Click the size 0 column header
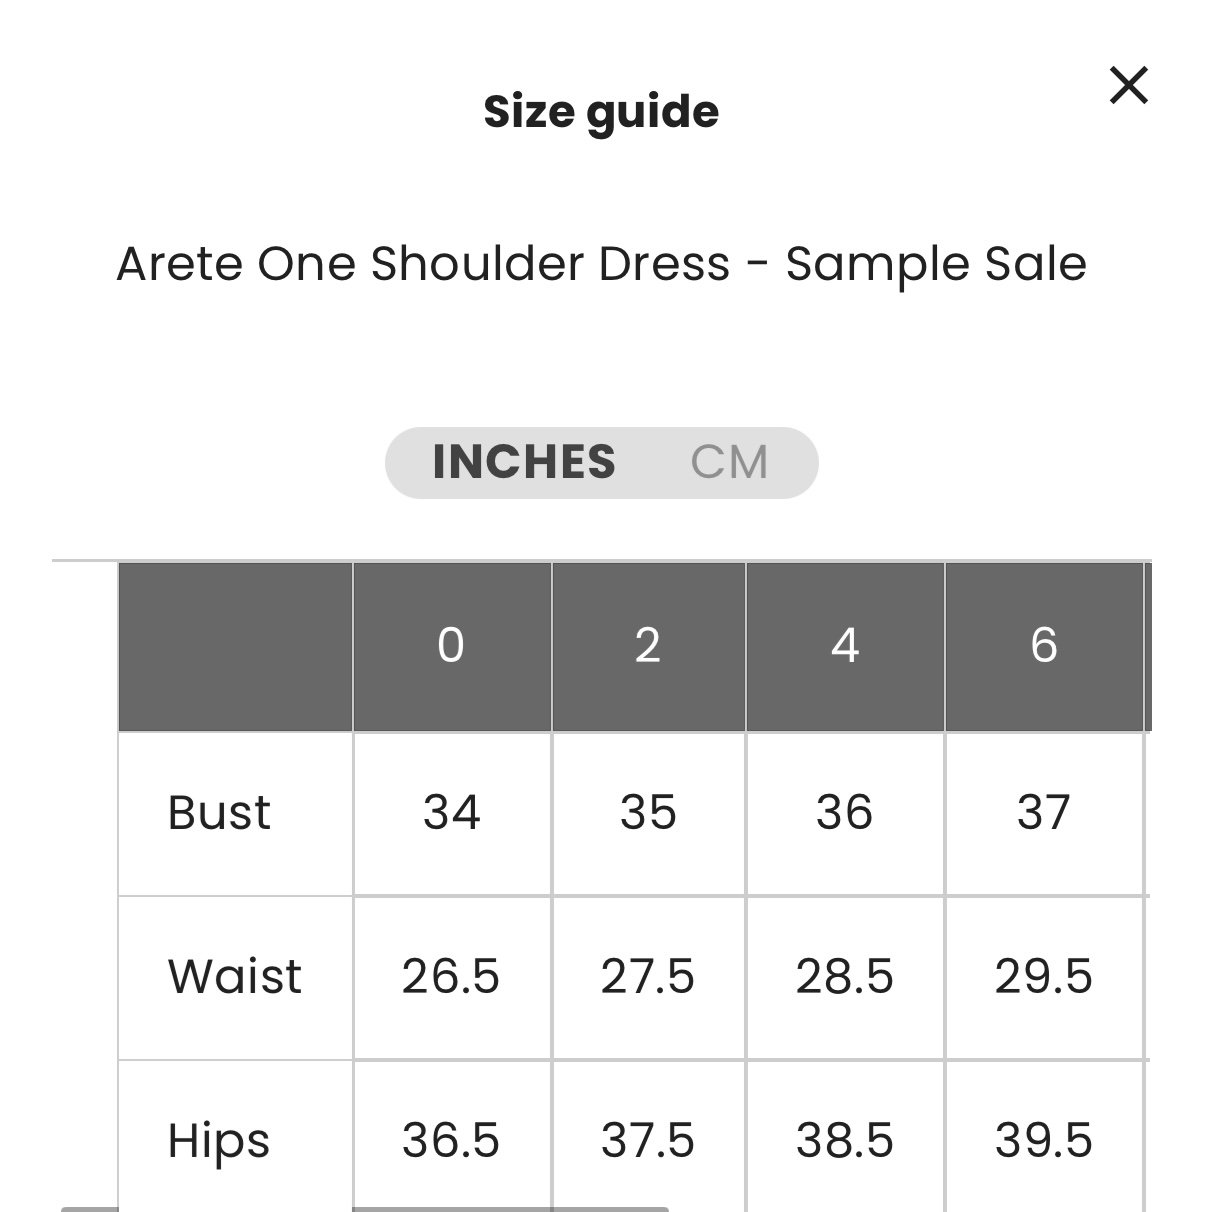 pyautogui.click(x=451, y=646)
